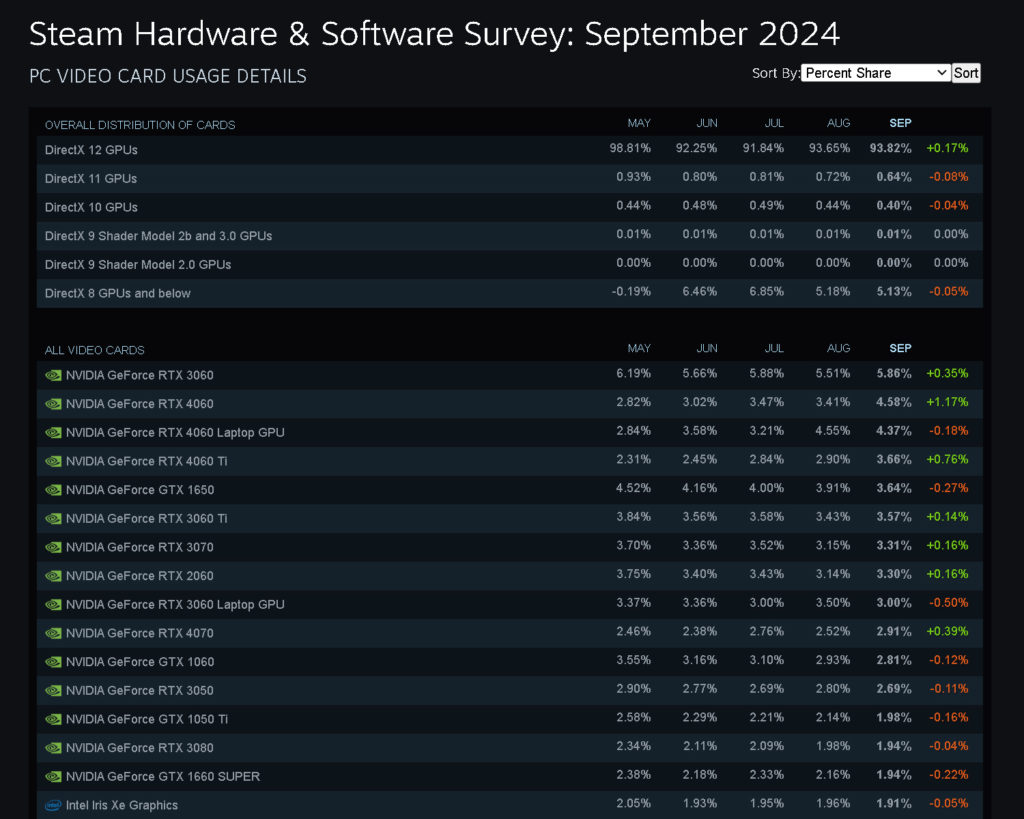The width and height of the screenshot is (1024, 819).
Task: Click NVIDIA icon next to GTX 1650
Action: pos(54,490)
